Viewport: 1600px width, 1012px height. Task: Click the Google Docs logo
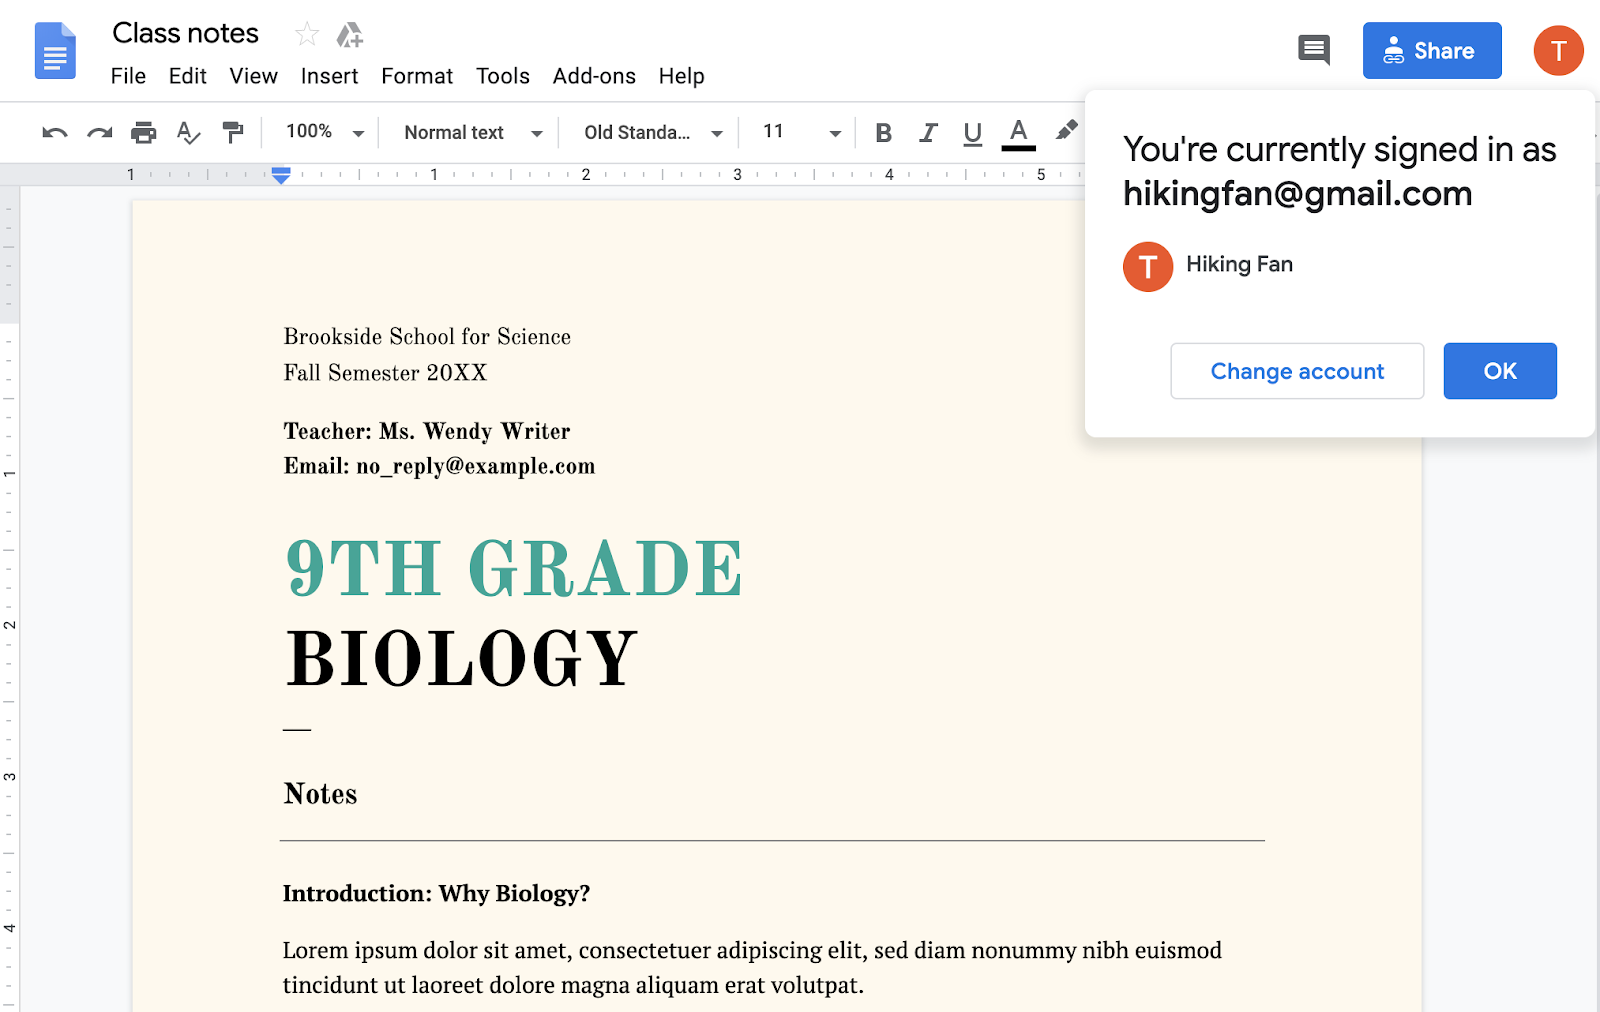coord(55,50)
